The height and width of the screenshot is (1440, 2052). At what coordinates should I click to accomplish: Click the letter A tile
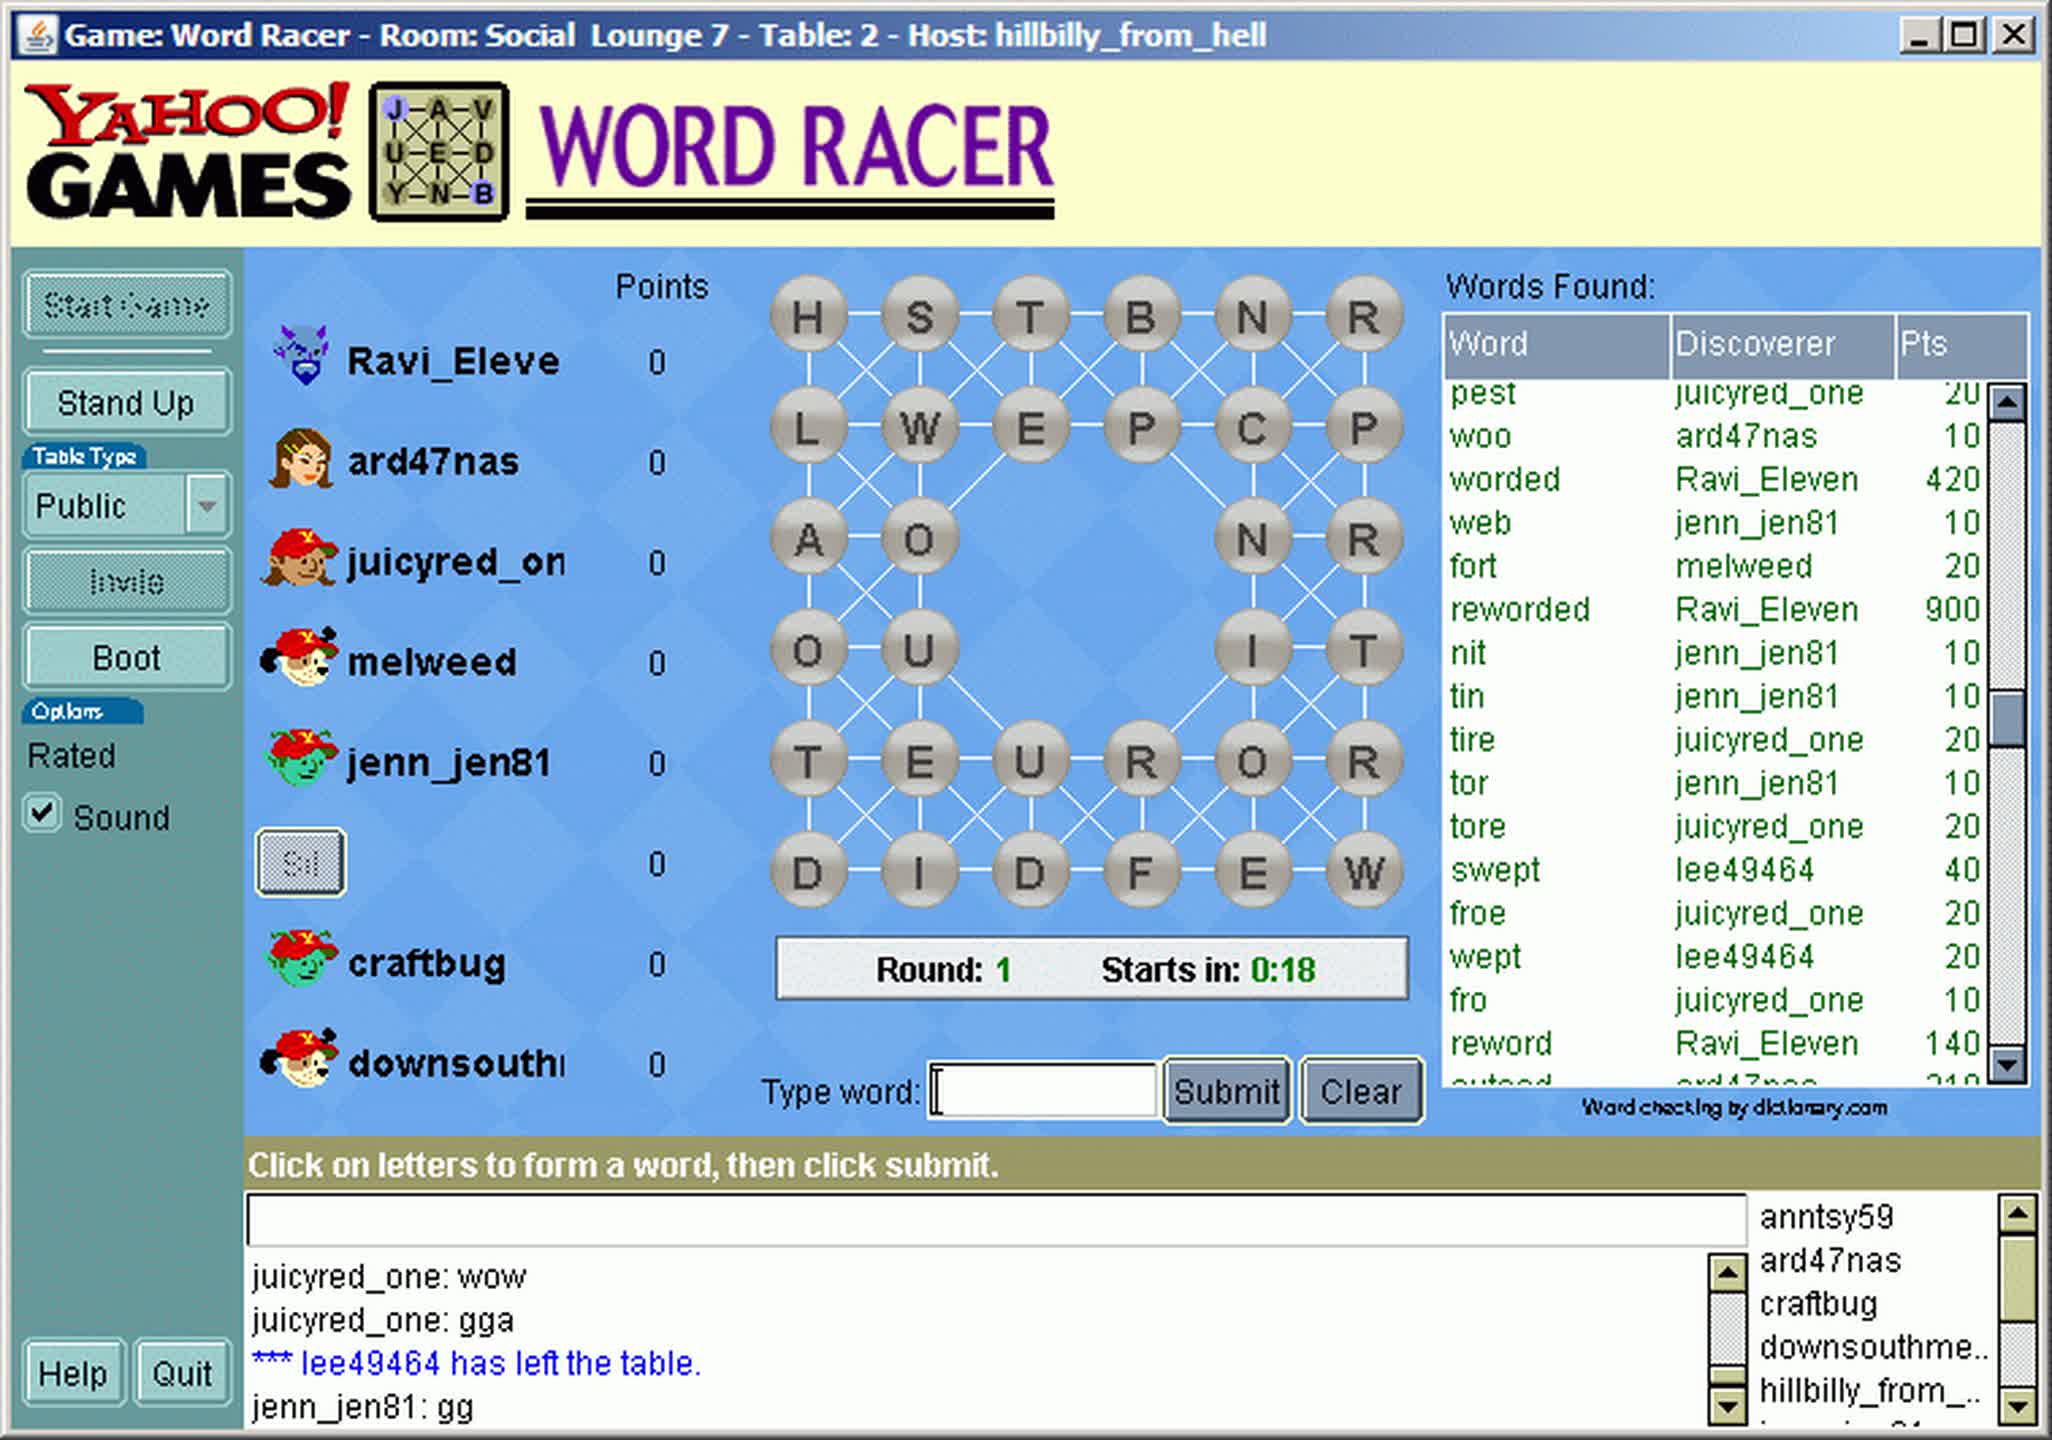click(x=808, y=539)
